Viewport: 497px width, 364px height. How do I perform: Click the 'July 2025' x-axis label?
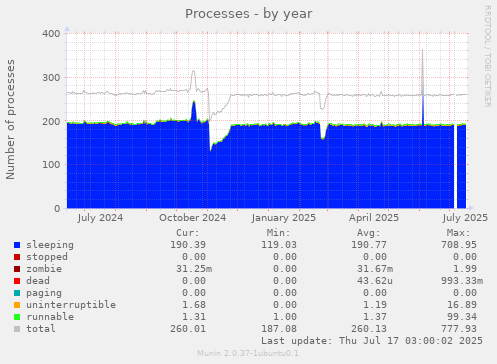tap(465, 218)
